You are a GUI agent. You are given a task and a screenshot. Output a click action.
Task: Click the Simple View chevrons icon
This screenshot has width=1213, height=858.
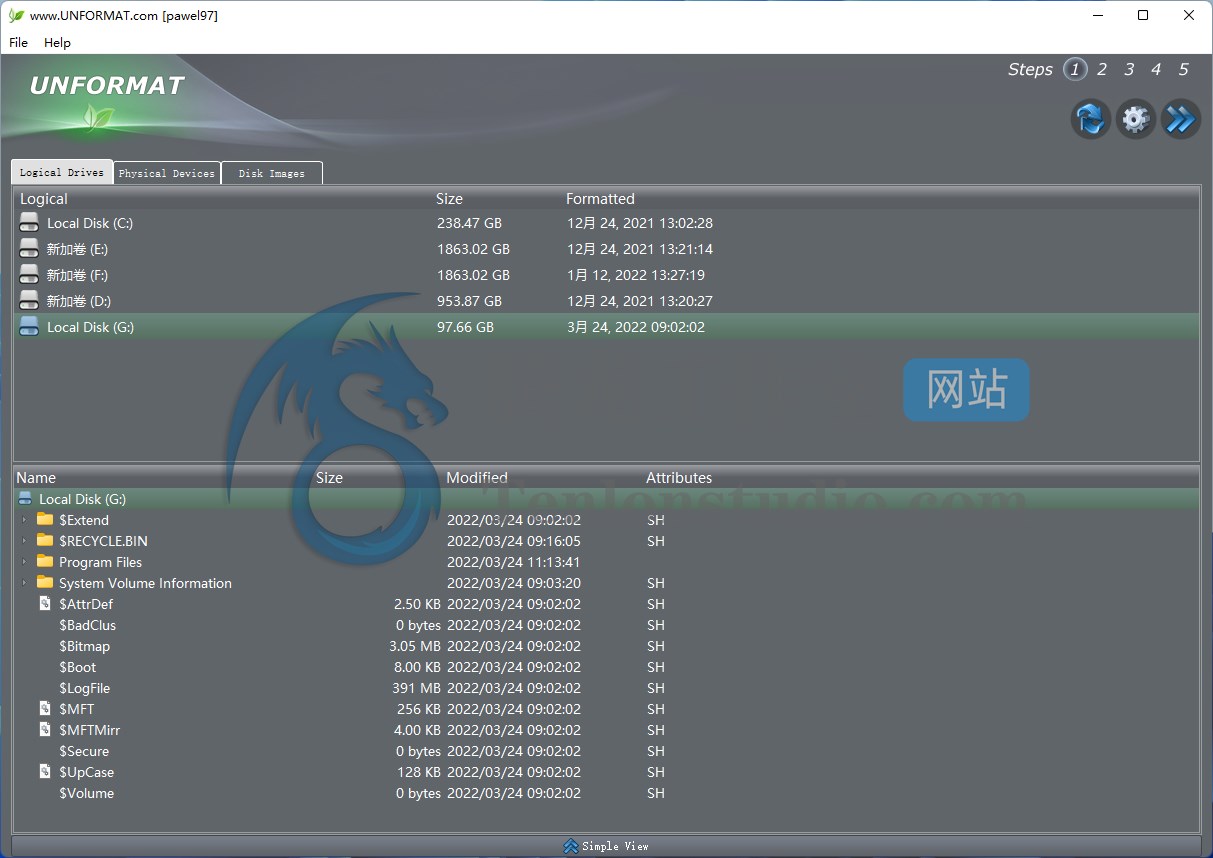(x=571, y=846)
